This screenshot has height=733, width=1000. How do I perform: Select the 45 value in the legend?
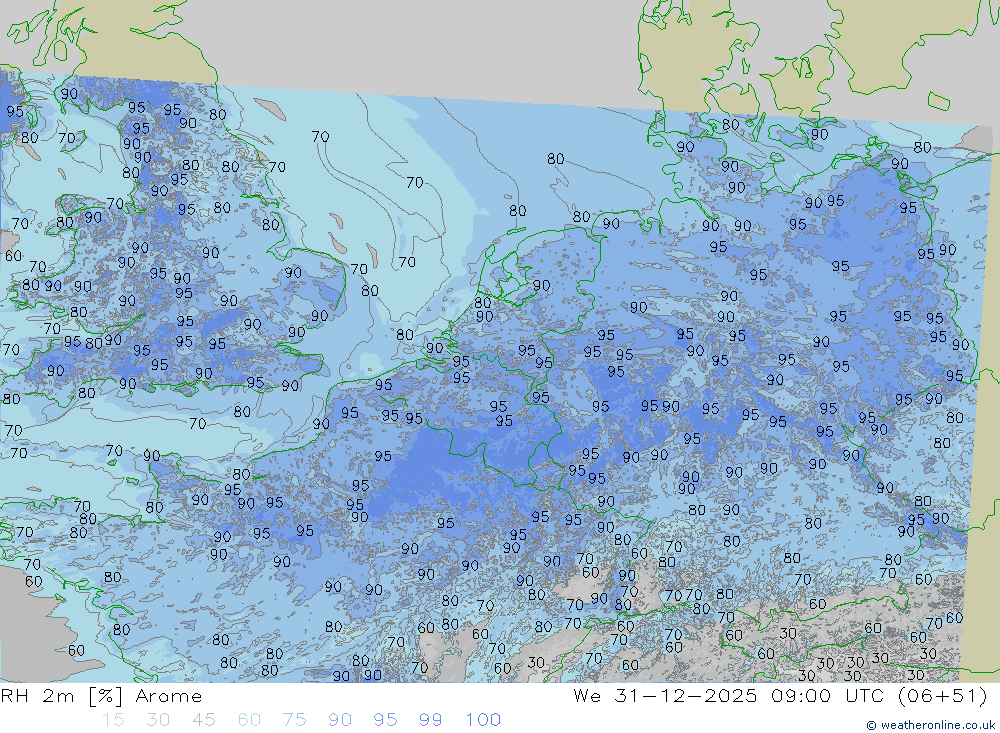(x=203, y=720)
